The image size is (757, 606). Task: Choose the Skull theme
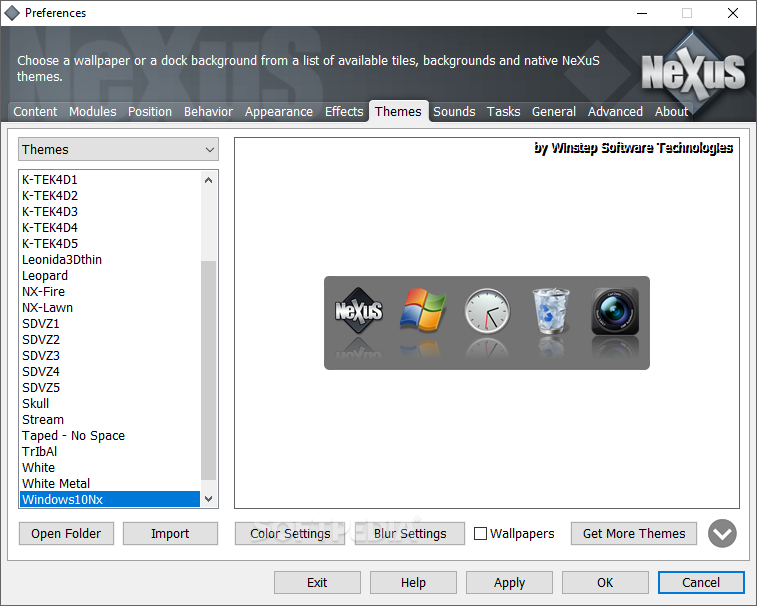[x=110, y=403]
